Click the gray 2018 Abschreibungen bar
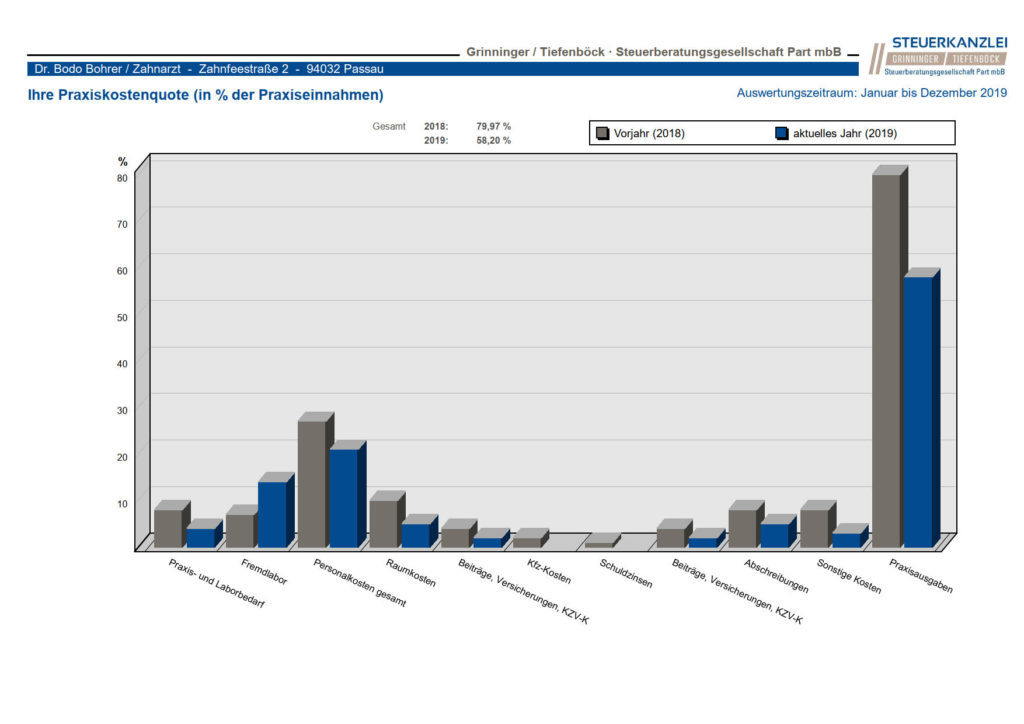Image resolution: width=1024 pixels, height=724 pixels. coord(743,528)
